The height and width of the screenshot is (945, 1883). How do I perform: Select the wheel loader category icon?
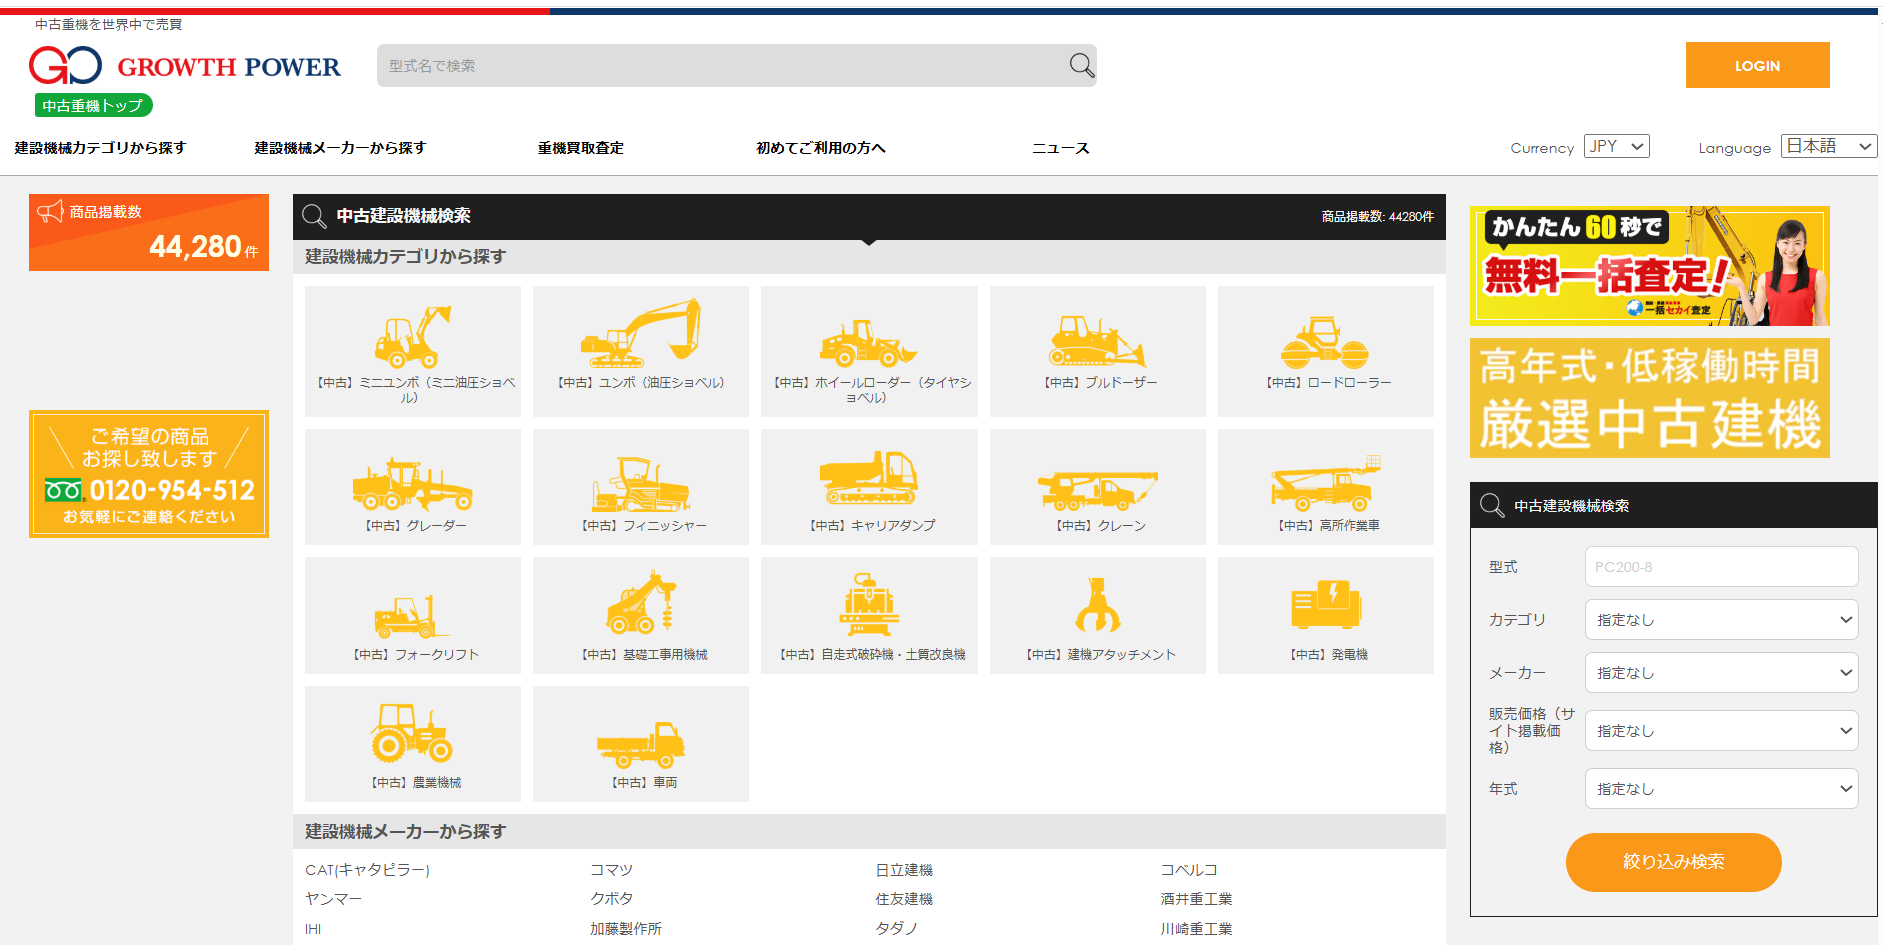[868, 342]
